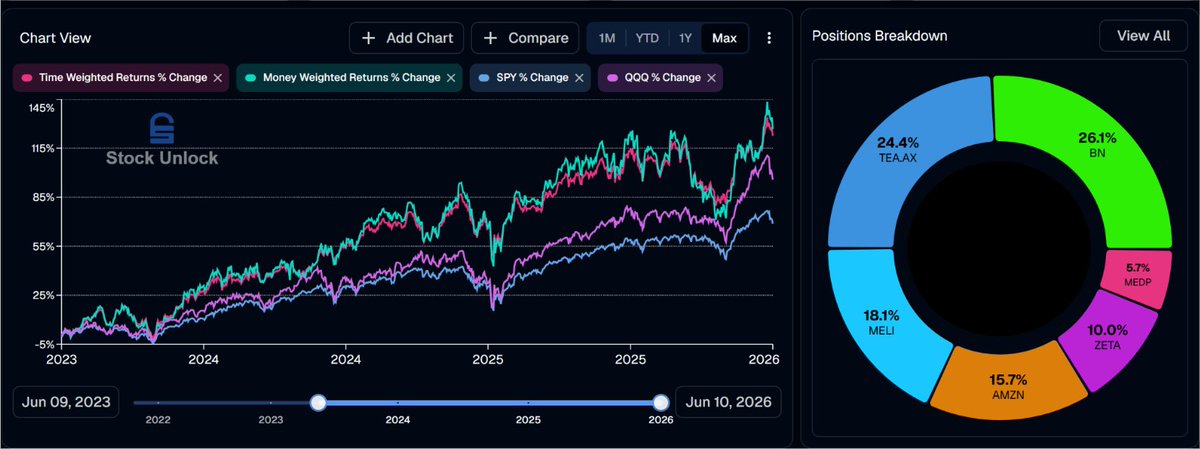This screenshot has height=449, width=1200.
Task: Click the QQQ % Change label
Action: [662, 77]
